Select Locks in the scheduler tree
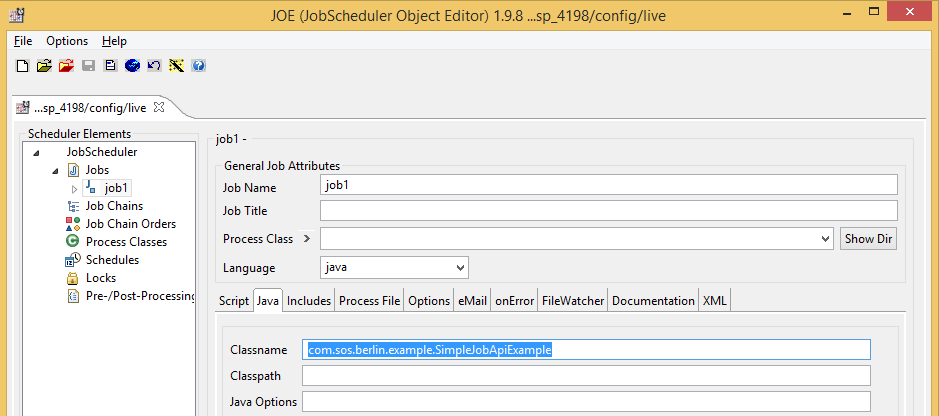Image resolution: width=939 pixels, height=416 pixels. (101, 278)
